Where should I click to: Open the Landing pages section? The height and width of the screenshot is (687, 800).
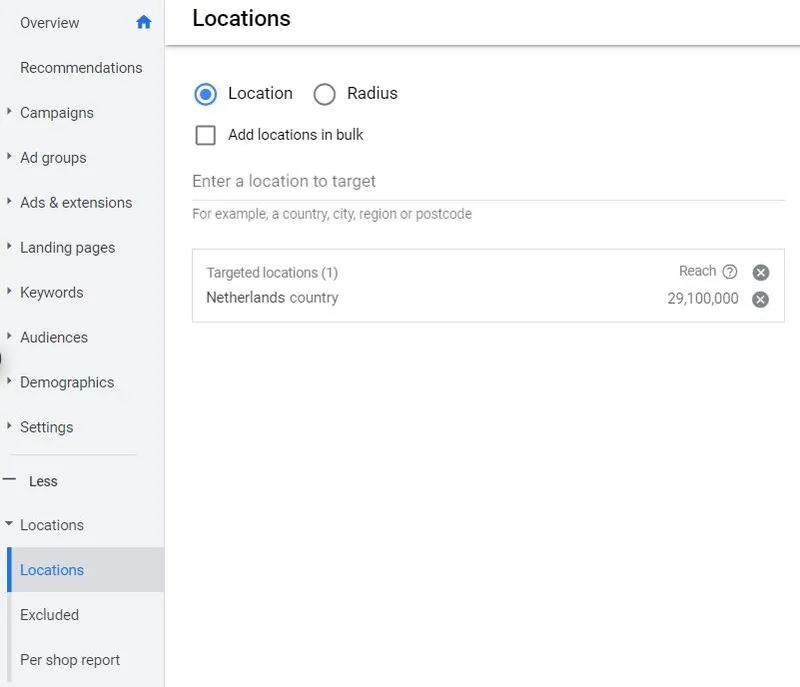(x=67, y=247)
